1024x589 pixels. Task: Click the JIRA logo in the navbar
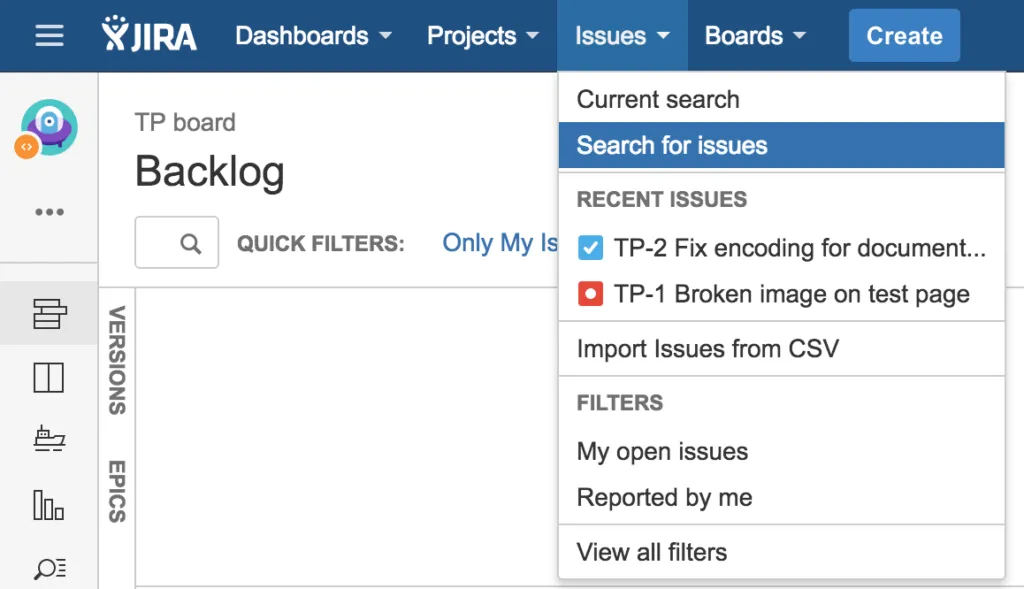coord(150,35)
